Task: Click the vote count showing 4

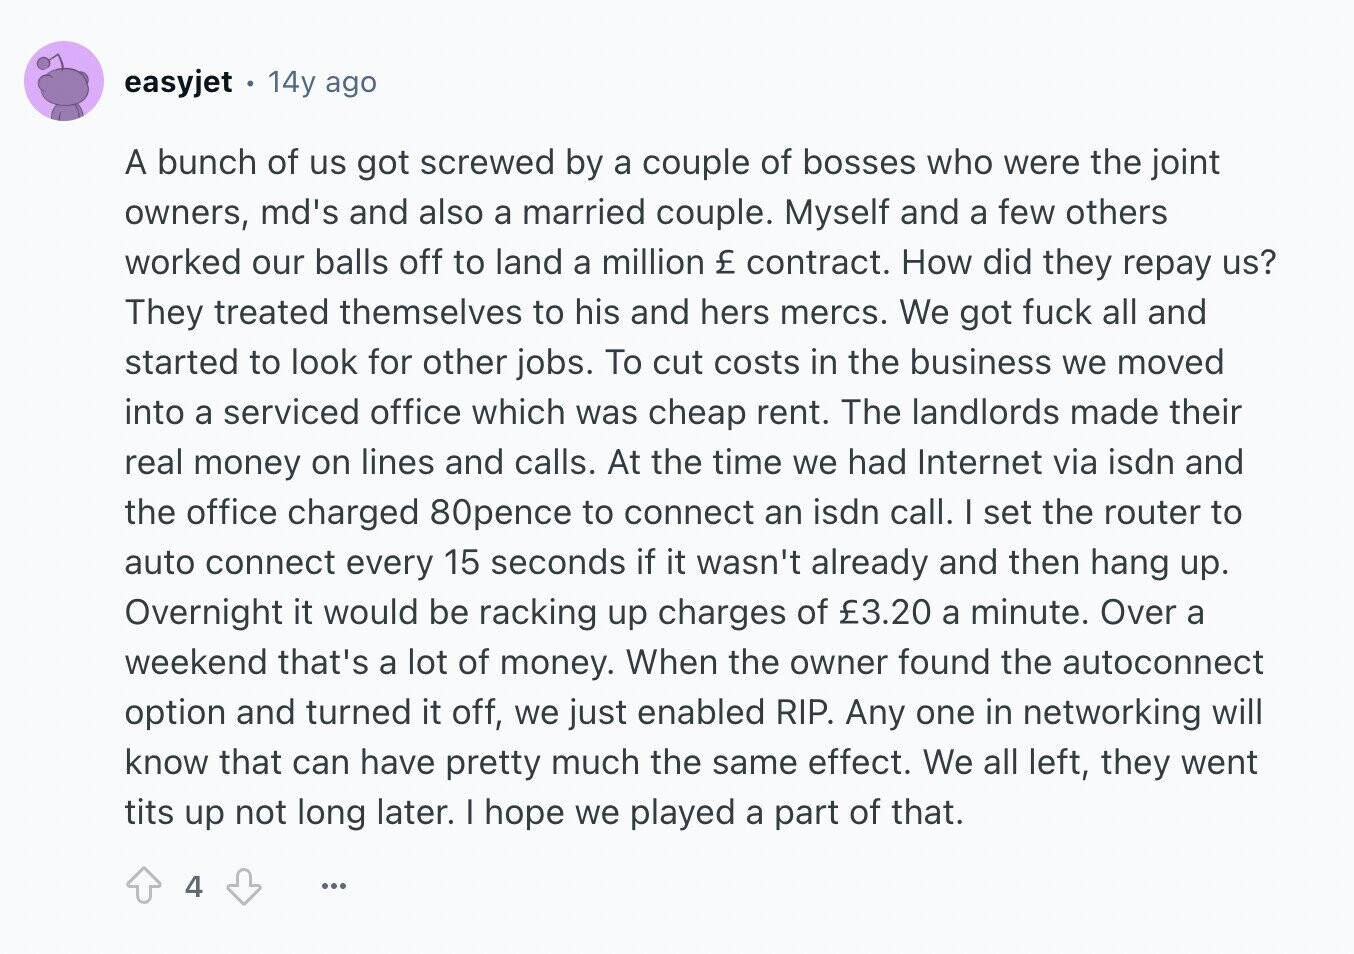Action: pos(194,886)
